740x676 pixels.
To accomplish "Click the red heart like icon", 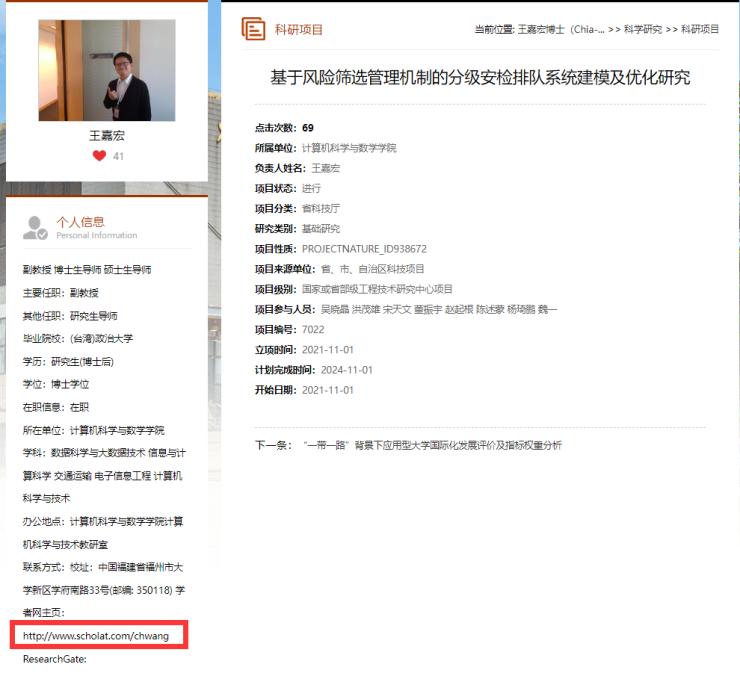I will [x=99, y=156].
